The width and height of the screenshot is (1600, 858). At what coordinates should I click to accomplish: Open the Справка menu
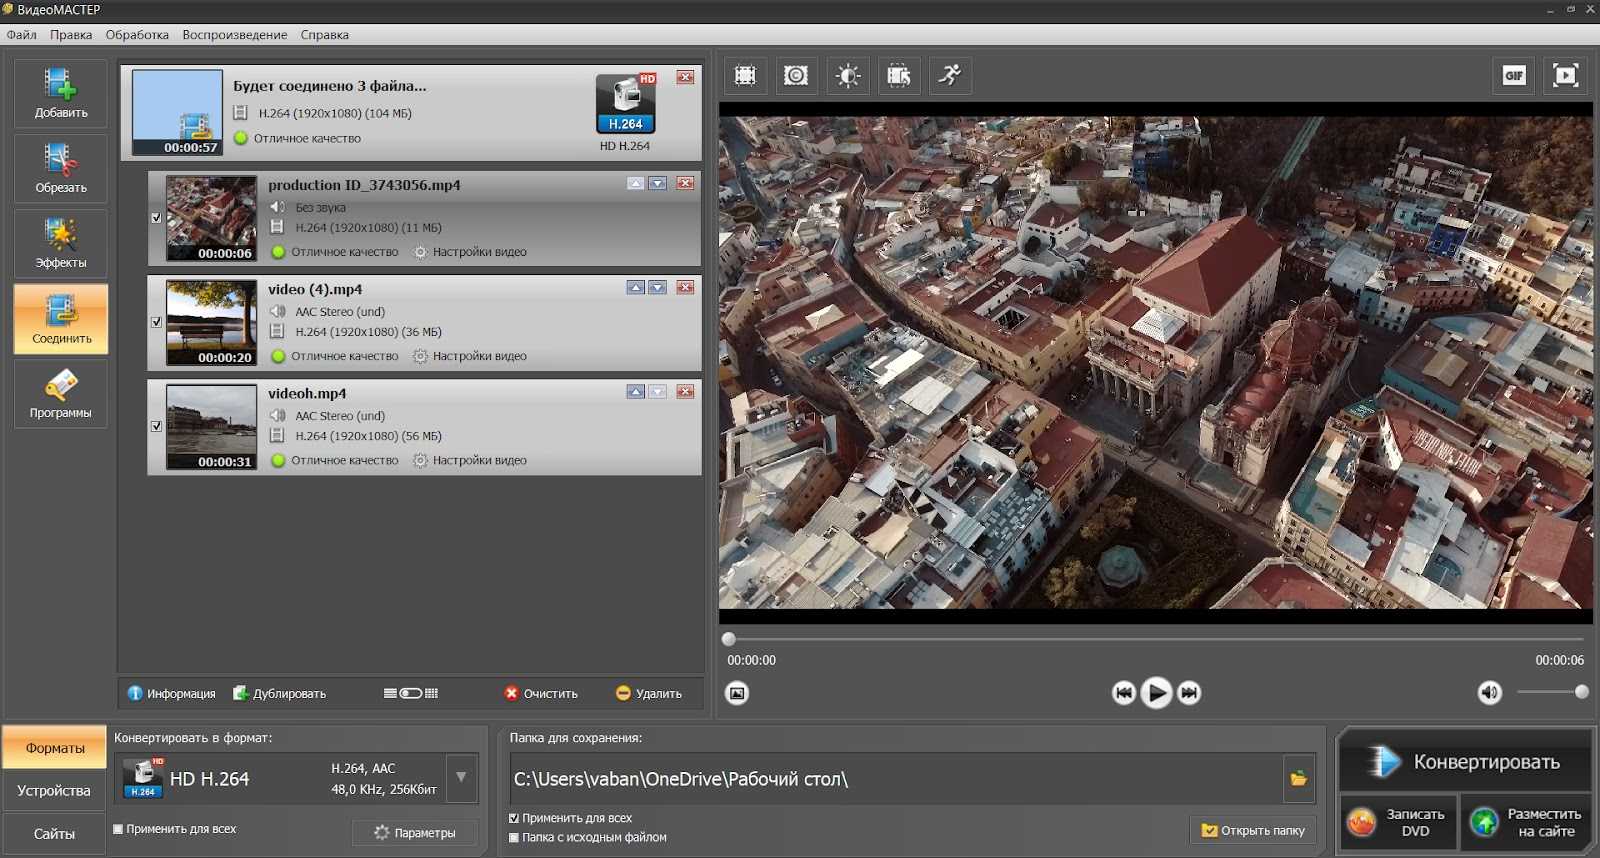pyautogui.click(x=325, y=34)
